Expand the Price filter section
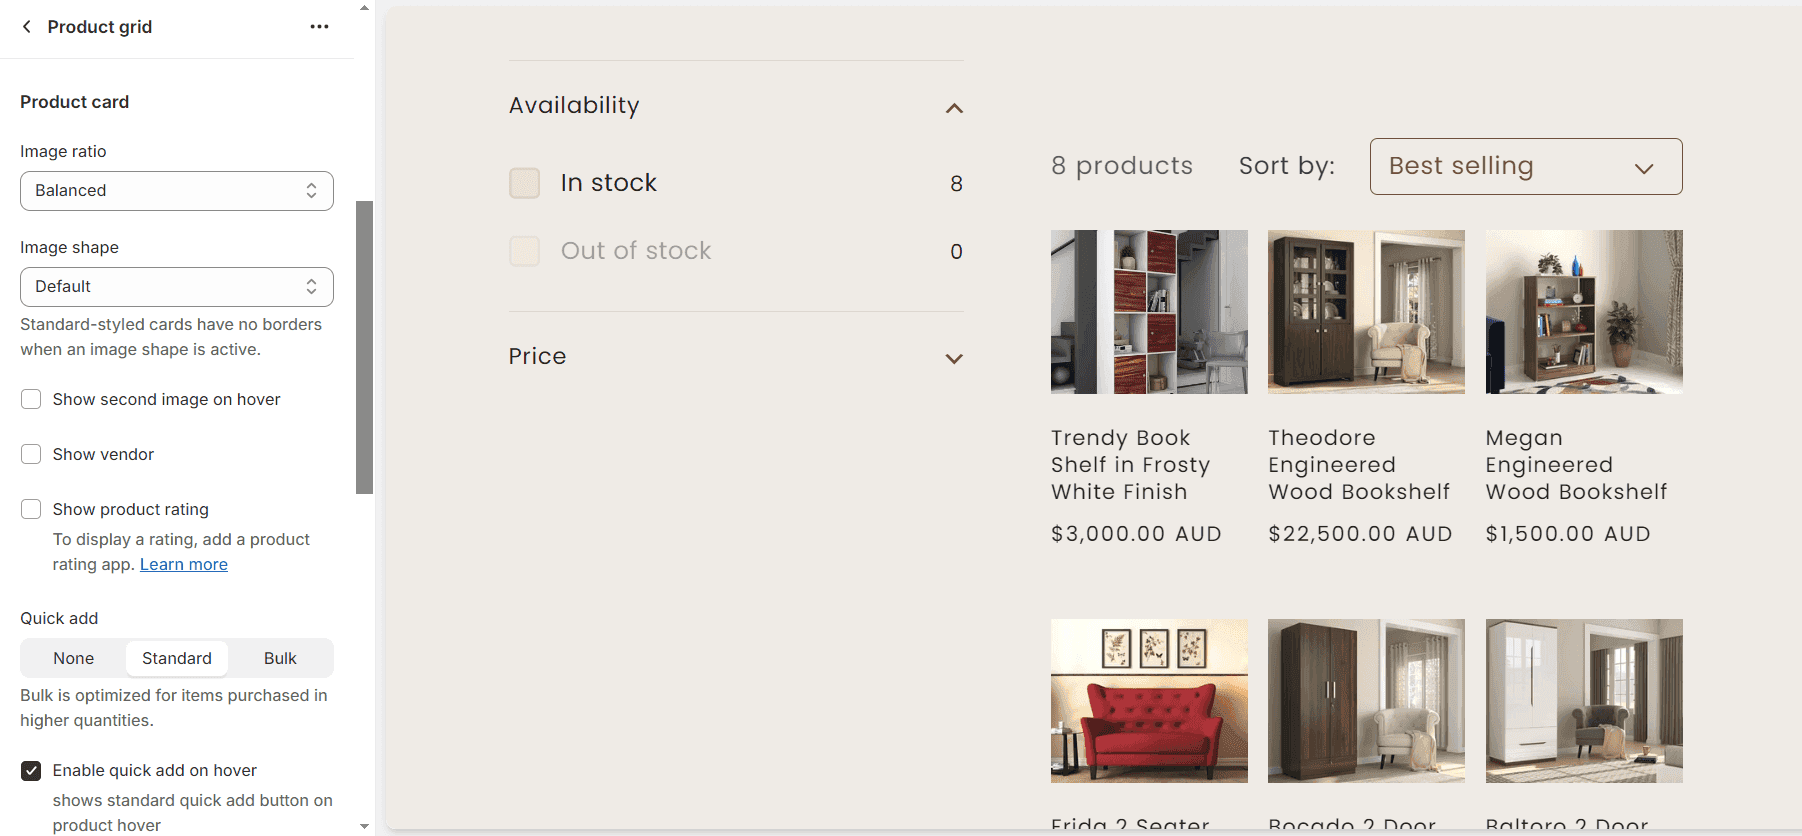Screen dimensions: 1802x836 tap(954, 358)
